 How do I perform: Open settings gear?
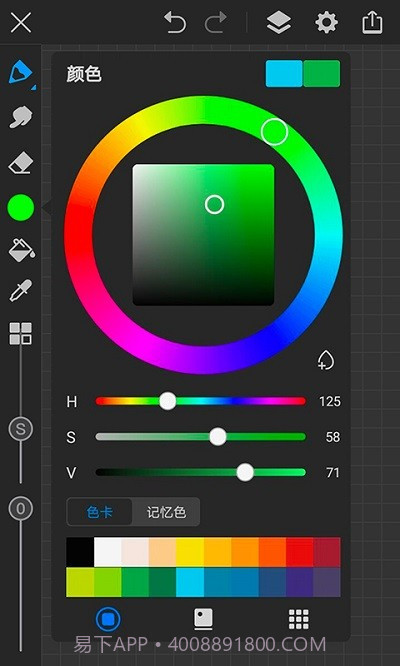point(327,22)
